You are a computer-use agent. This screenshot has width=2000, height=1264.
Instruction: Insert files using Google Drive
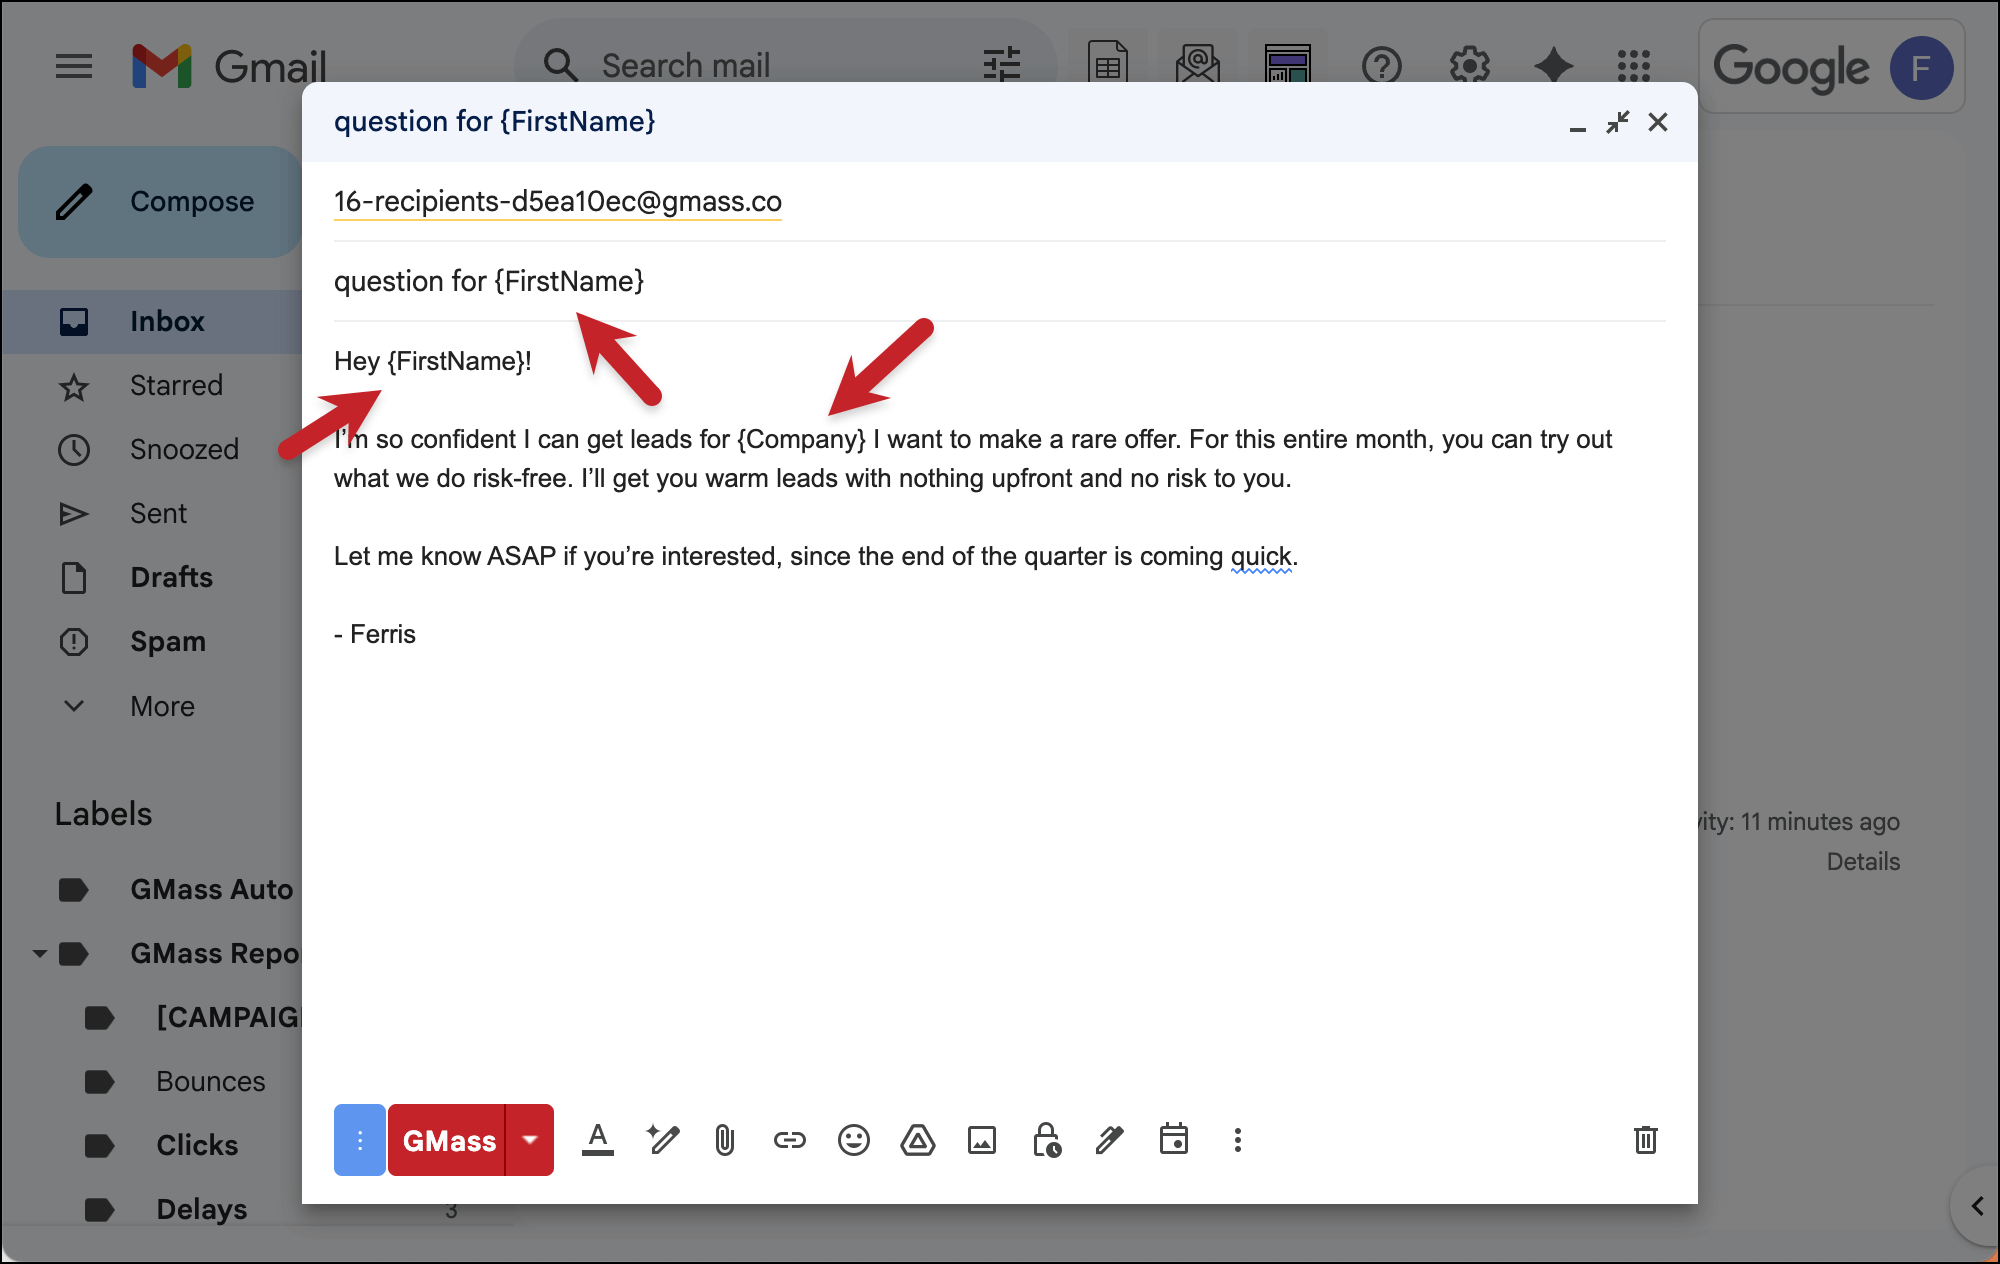[918, 1140]
